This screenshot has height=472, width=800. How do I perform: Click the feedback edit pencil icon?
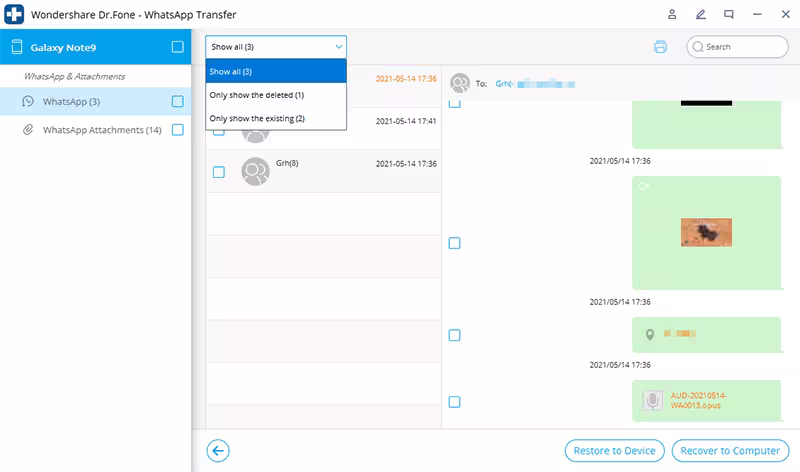coord(701,14)
